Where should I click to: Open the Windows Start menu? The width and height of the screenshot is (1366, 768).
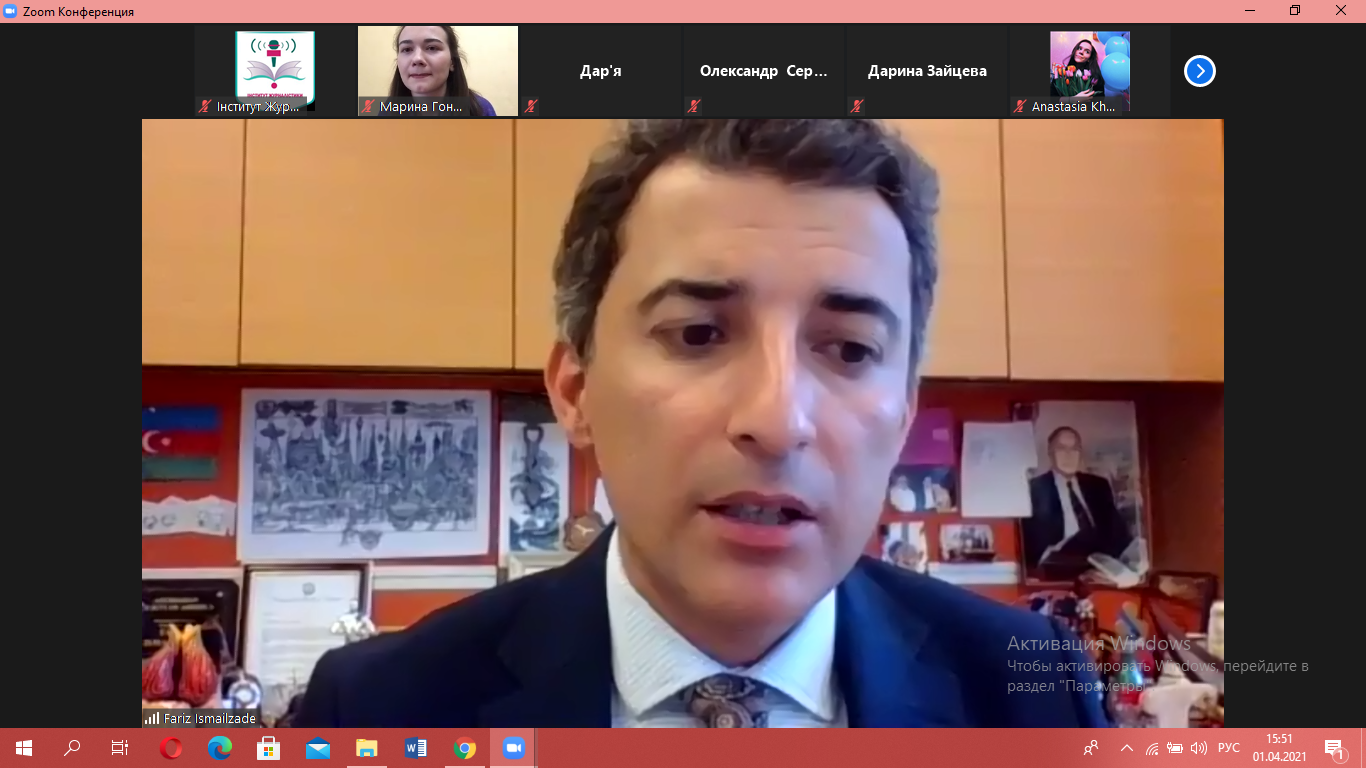point(24,748)
